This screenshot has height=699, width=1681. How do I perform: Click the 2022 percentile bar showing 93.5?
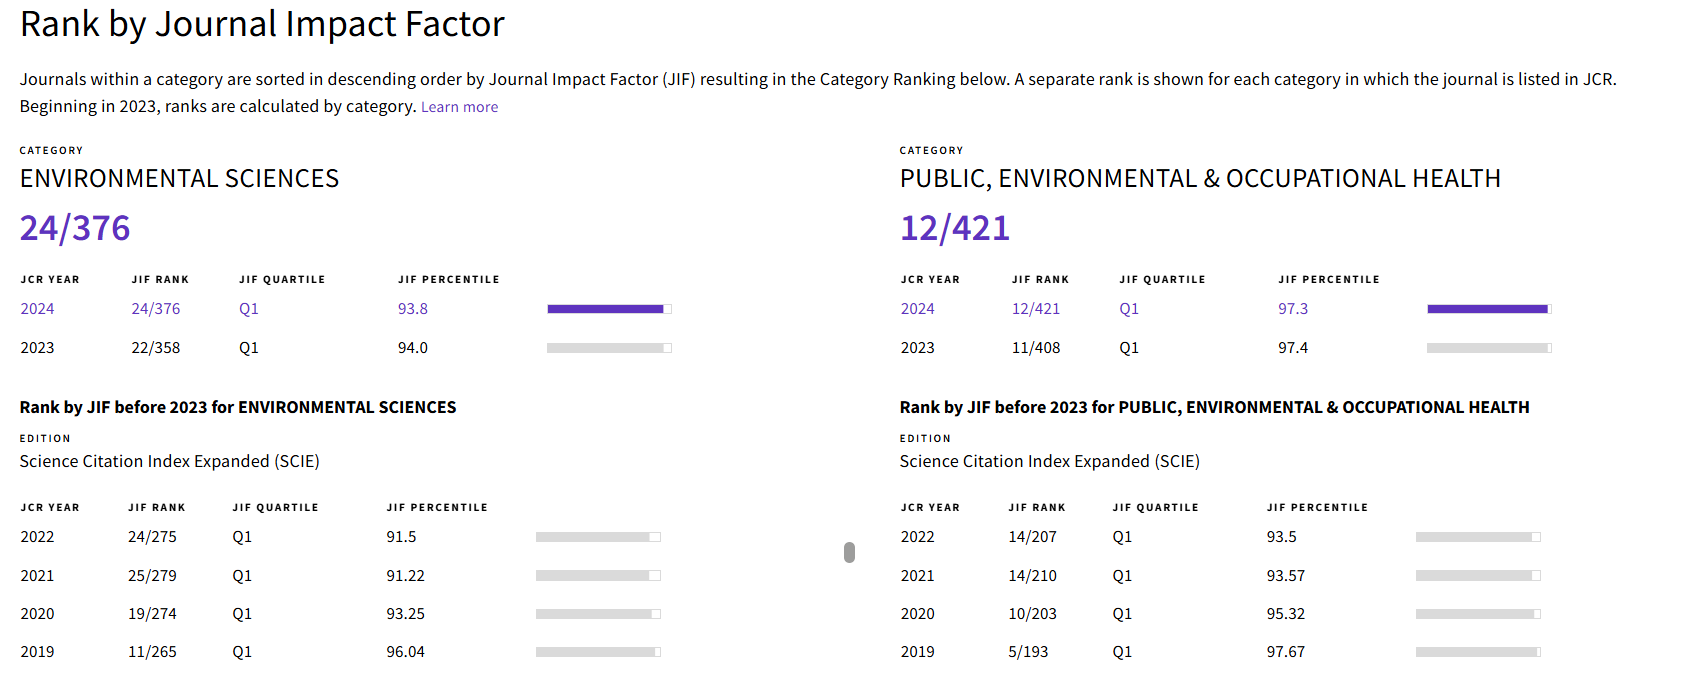(1477, 537)
